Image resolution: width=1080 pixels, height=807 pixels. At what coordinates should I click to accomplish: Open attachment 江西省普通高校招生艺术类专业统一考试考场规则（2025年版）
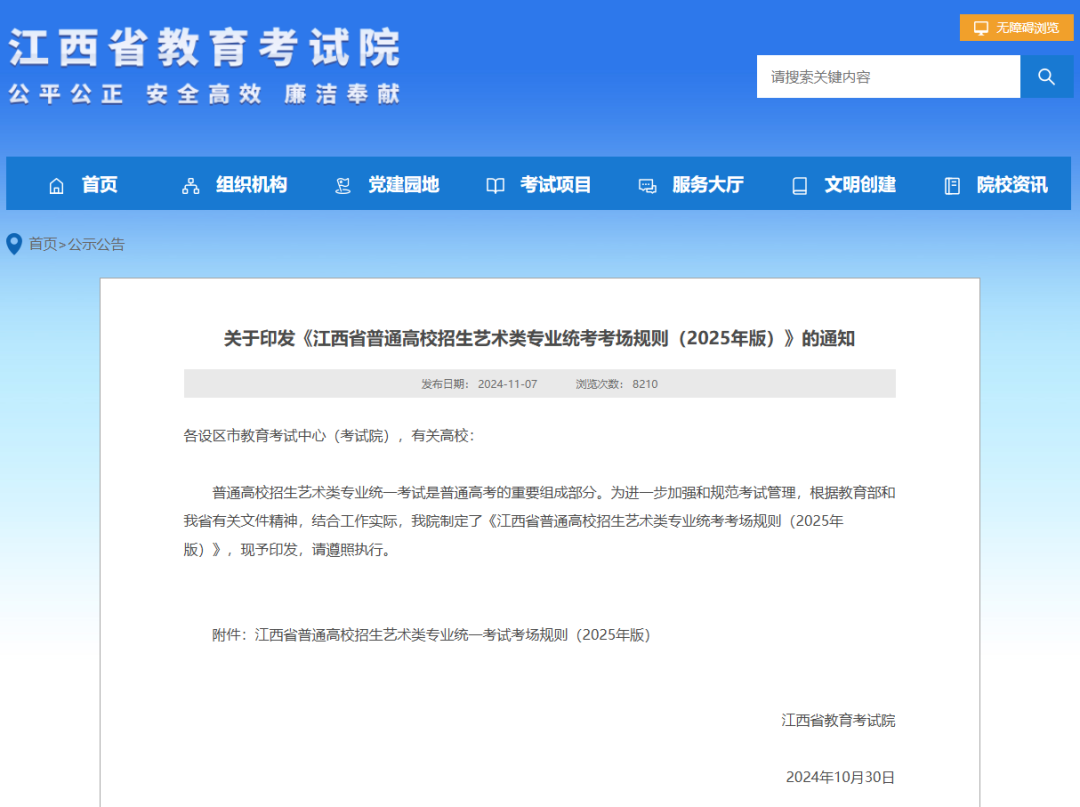[453, 635]
